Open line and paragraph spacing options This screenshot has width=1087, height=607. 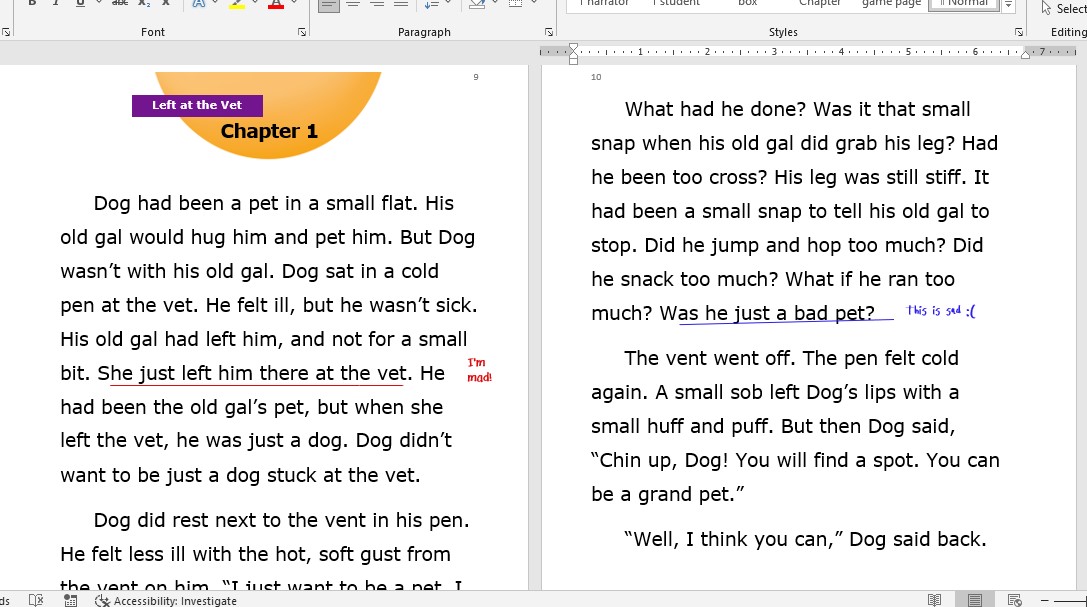pyautogui.click(x=431, y=5)
